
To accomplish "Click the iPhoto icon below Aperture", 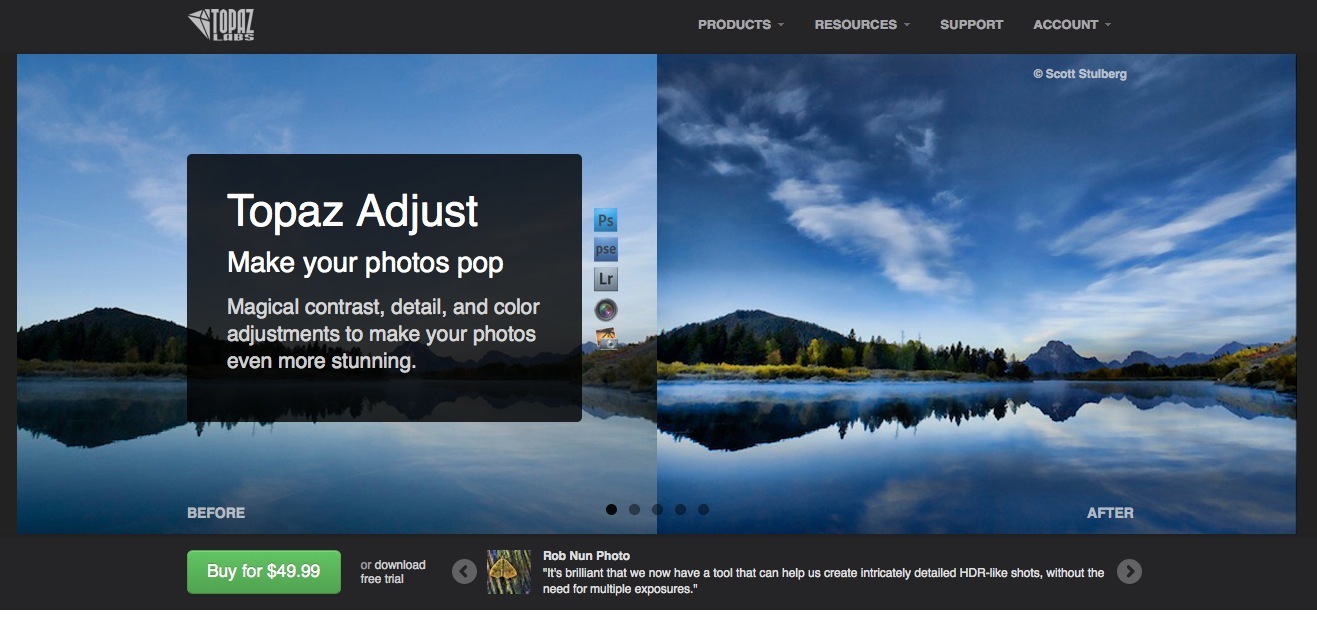I will coord(605,339).
